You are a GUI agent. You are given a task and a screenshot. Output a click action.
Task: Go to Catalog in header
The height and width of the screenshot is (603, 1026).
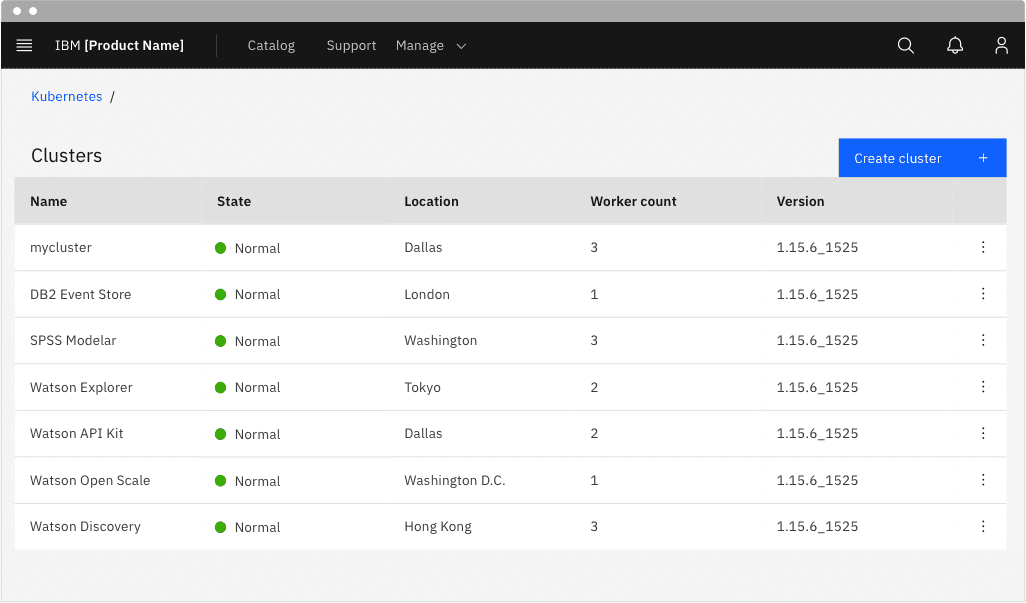click(271, 46)
